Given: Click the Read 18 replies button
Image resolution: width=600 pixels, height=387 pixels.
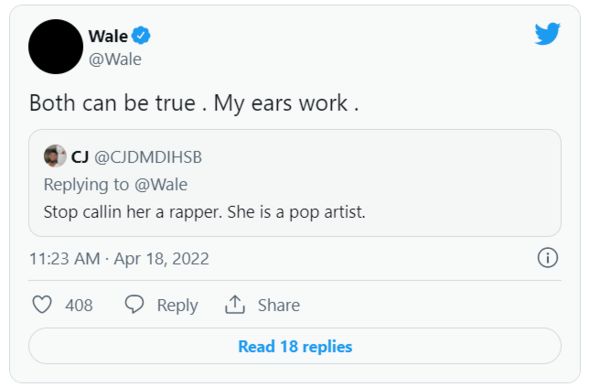Looking at the screenshot, I should tap(295, 346).
